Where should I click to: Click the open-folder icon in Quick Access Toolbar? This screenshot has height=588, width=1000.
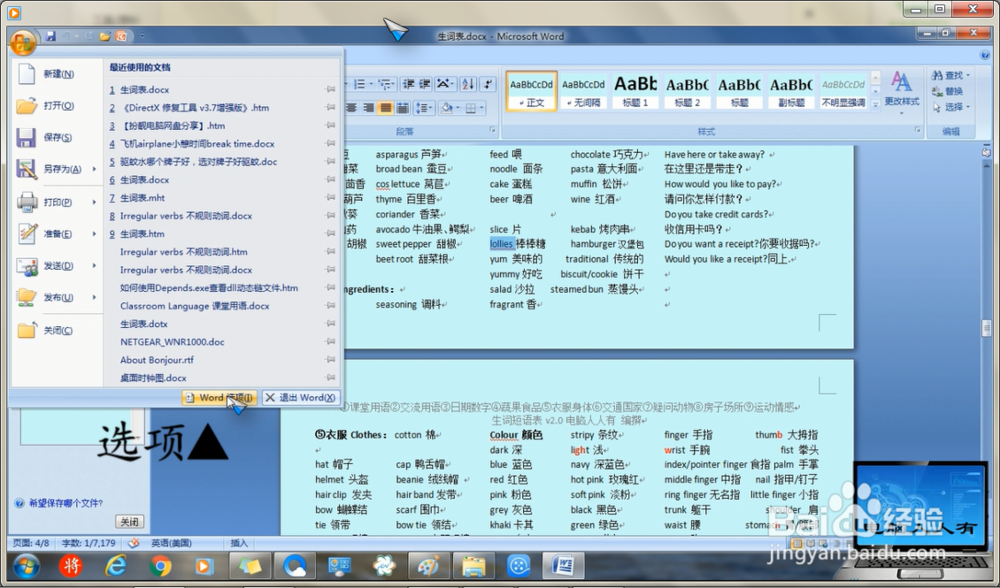pyautogui.click(x=105, y=36)
